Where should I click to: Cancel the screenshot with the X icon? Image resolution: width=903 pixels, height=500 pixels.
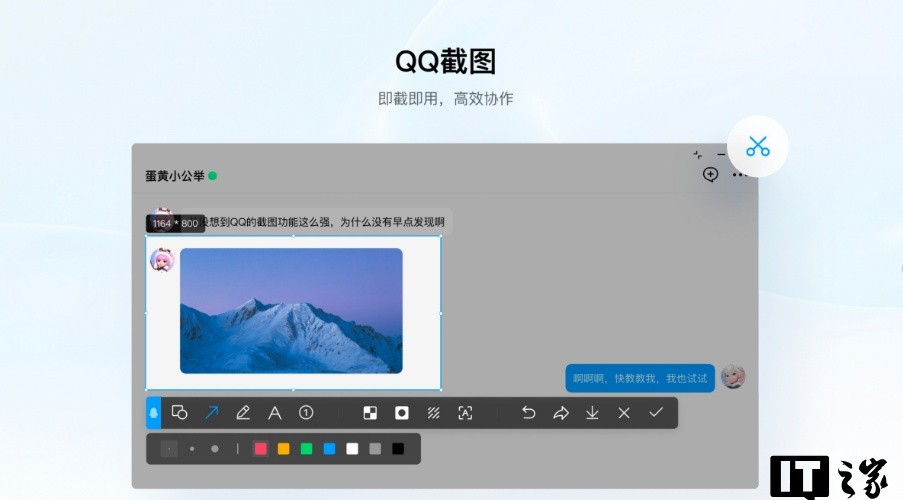pyautogui.click(x=624, y=412)
